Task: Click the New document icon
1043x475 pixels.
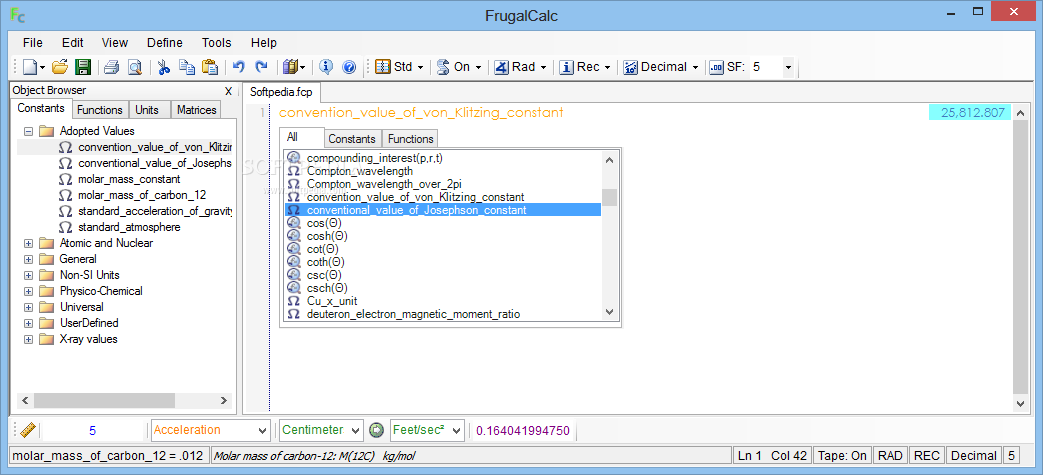Action: [30, 67]
